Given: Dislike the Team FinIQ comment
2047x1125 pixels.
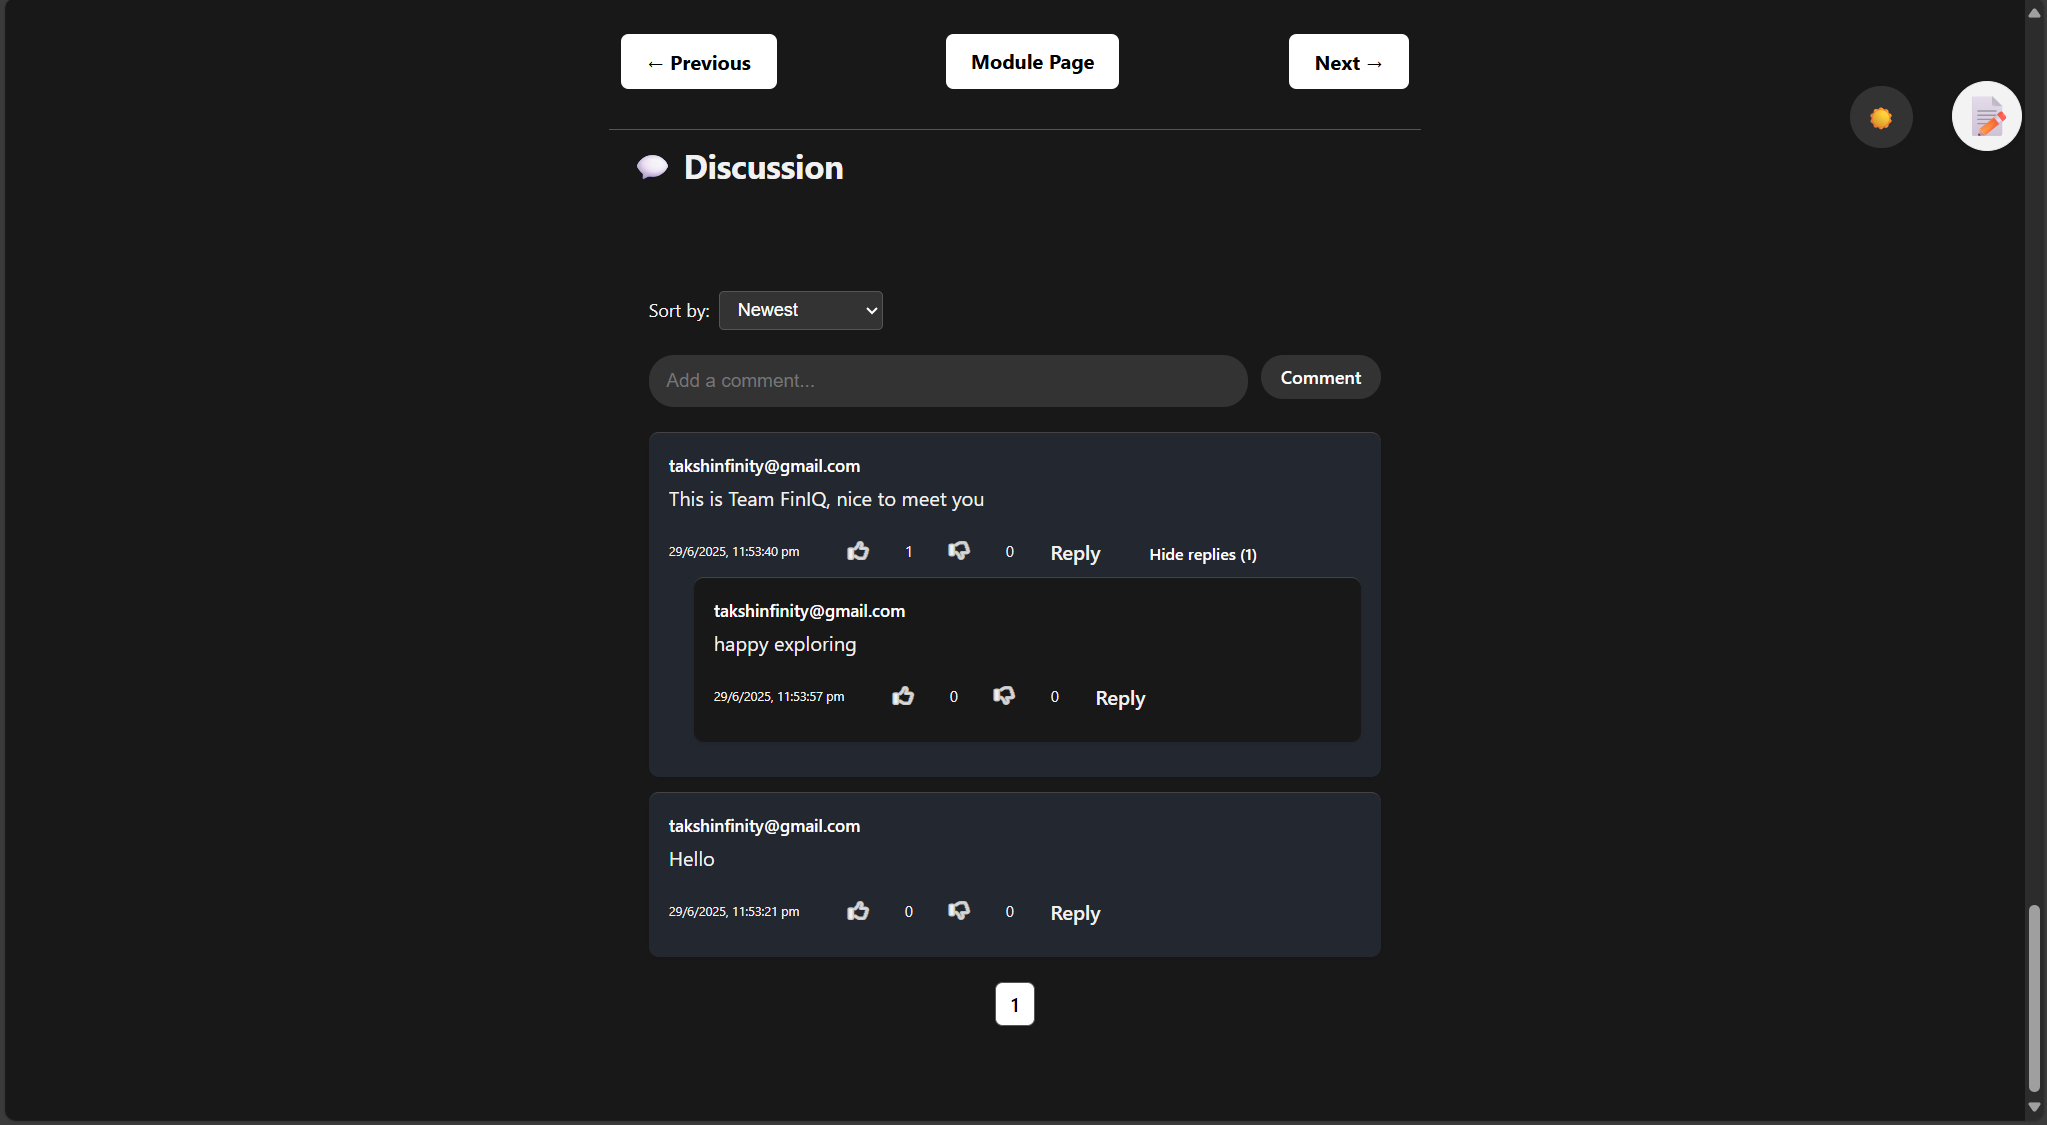Looking at the screenshot, I should [958, 551].
